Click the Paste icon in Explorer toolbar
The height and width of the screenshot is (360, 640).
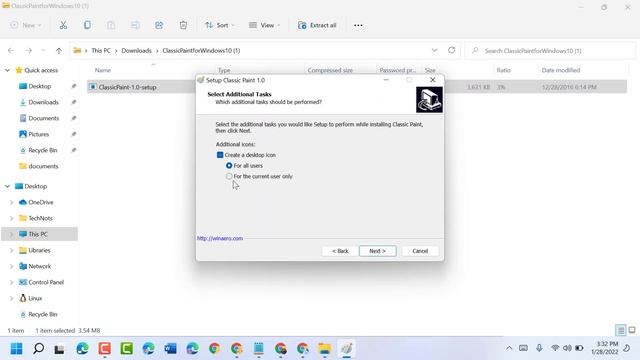111,25
